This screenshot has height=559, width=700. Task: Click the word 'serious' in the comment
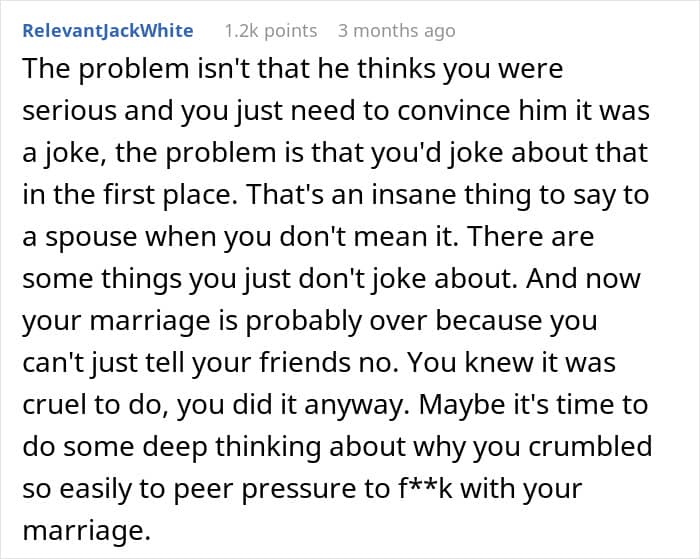click(70, 110)
